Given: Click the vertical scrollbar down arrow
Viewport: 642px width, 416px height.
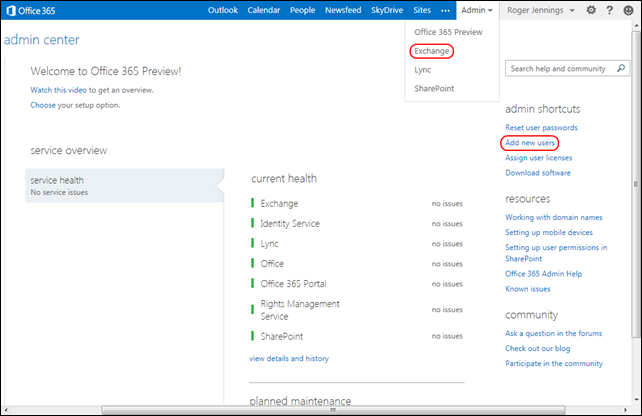Looking at the screenshot, I should click(x=636, y=400).
